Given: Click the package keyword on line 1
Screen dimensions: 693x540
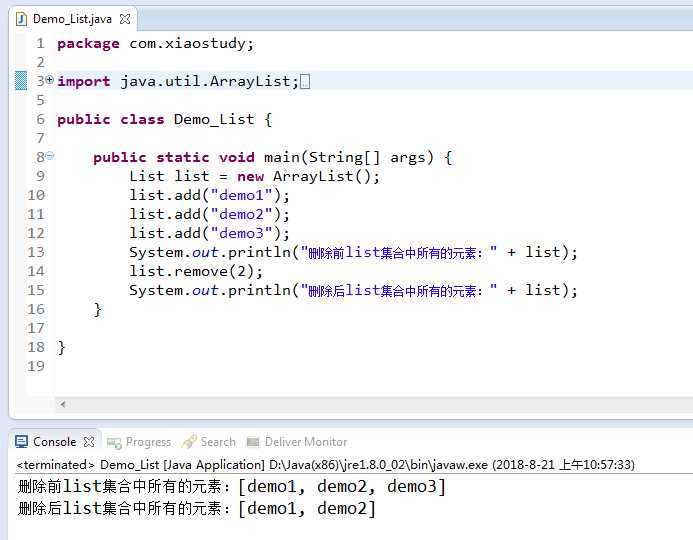Looking at the screenshot, I should point(88,44).
